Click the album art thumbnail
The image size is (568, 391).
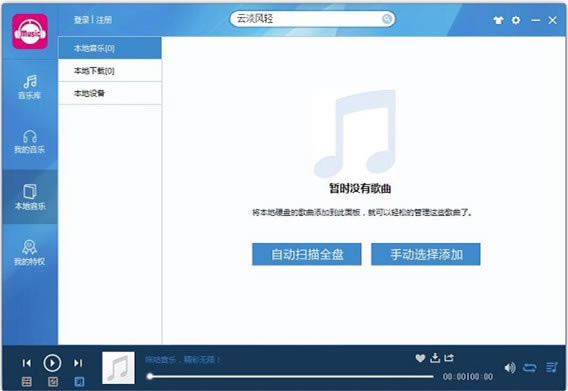tap(118, 368)
